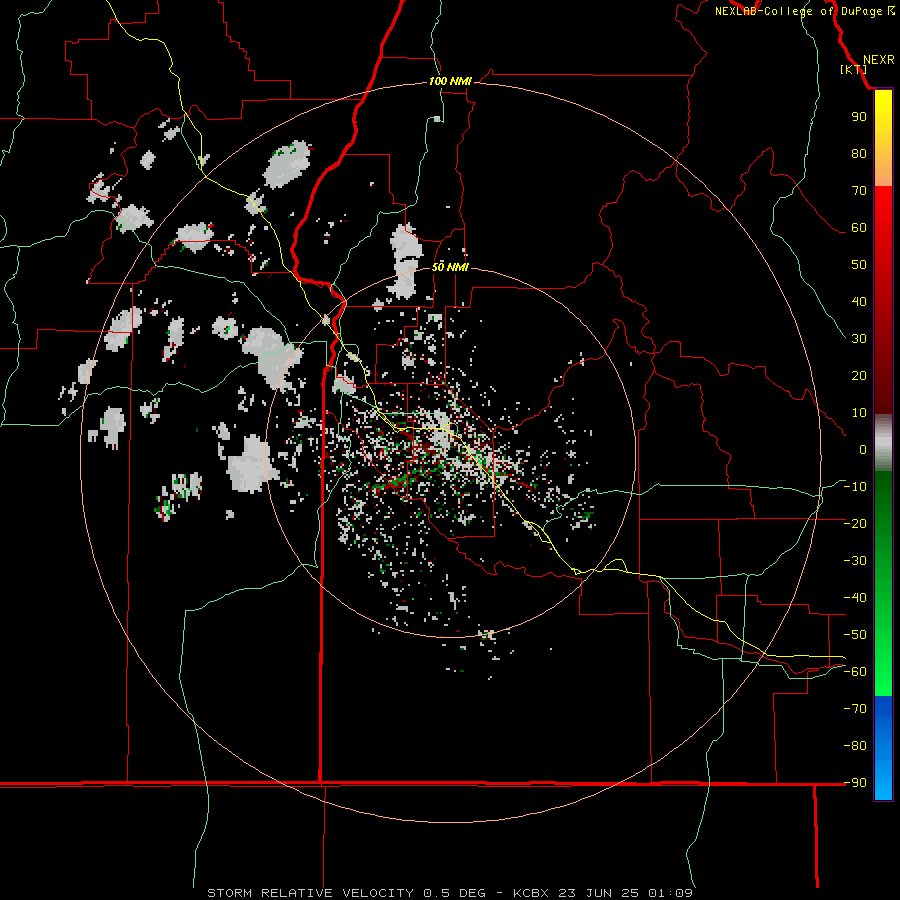Image resolution: width=900 pixels, height=900 pixels.
Task: Click the -20 value on the velocity scale
Action: [x=855, y=524]
